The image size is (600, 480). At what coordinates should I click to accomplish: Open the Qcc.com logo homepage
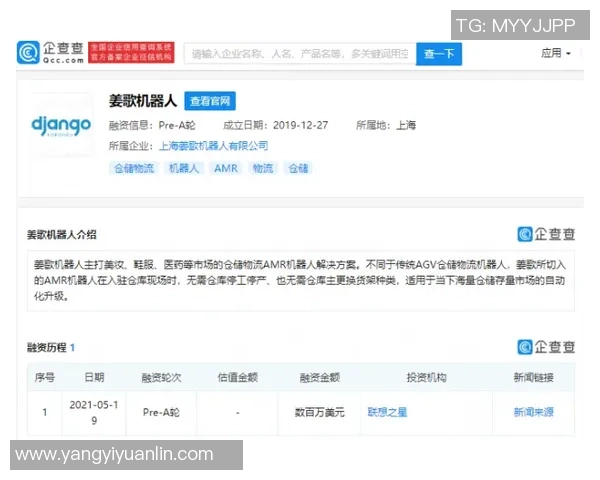(x=50, y=52)
